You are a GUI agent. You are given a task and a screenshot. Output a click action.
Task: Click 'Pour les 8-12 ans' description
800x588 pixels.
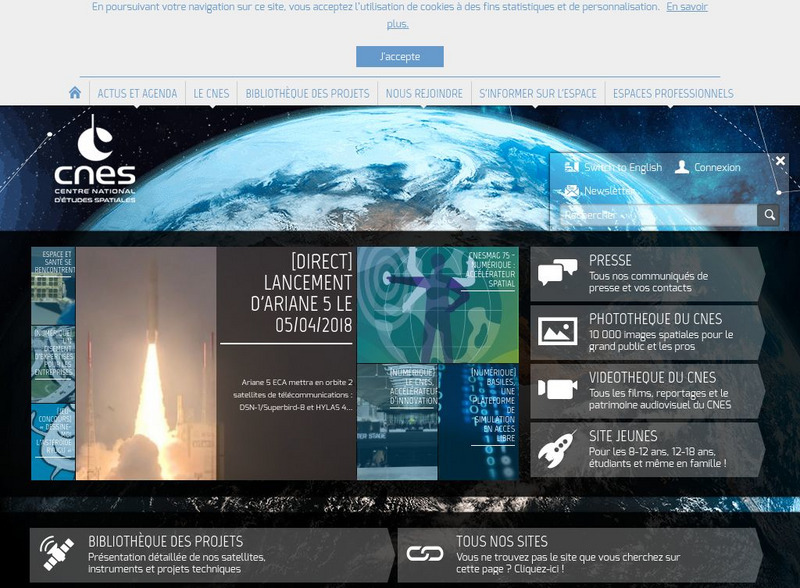pyautogui.click(x=657, y=458)
